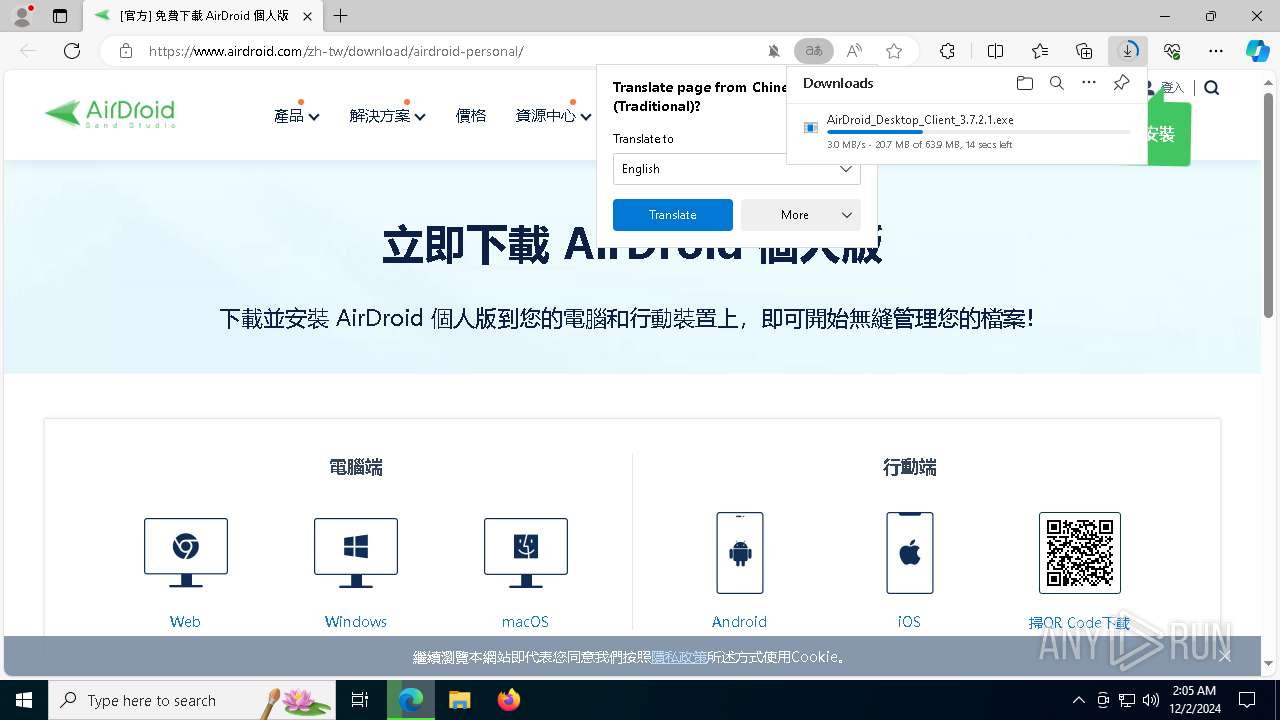Launch the Copilot sidebar icon

(x=1258, y=51)
